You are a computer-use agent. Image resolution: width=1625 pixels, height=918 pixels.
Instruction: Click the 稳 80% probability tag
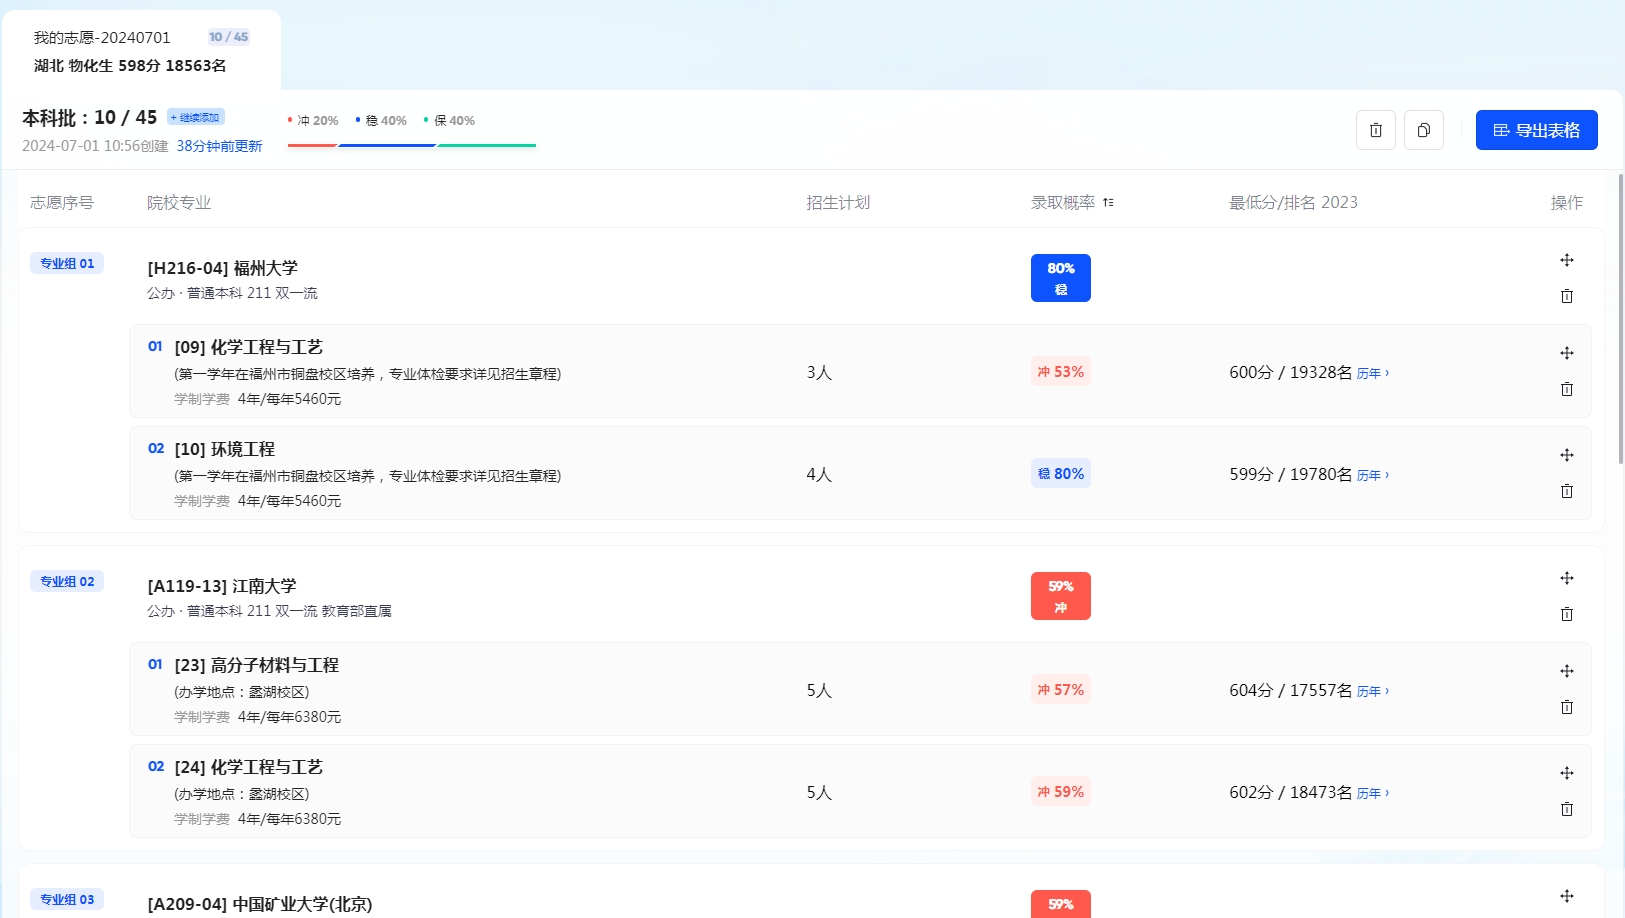(x=1061, y=474)
